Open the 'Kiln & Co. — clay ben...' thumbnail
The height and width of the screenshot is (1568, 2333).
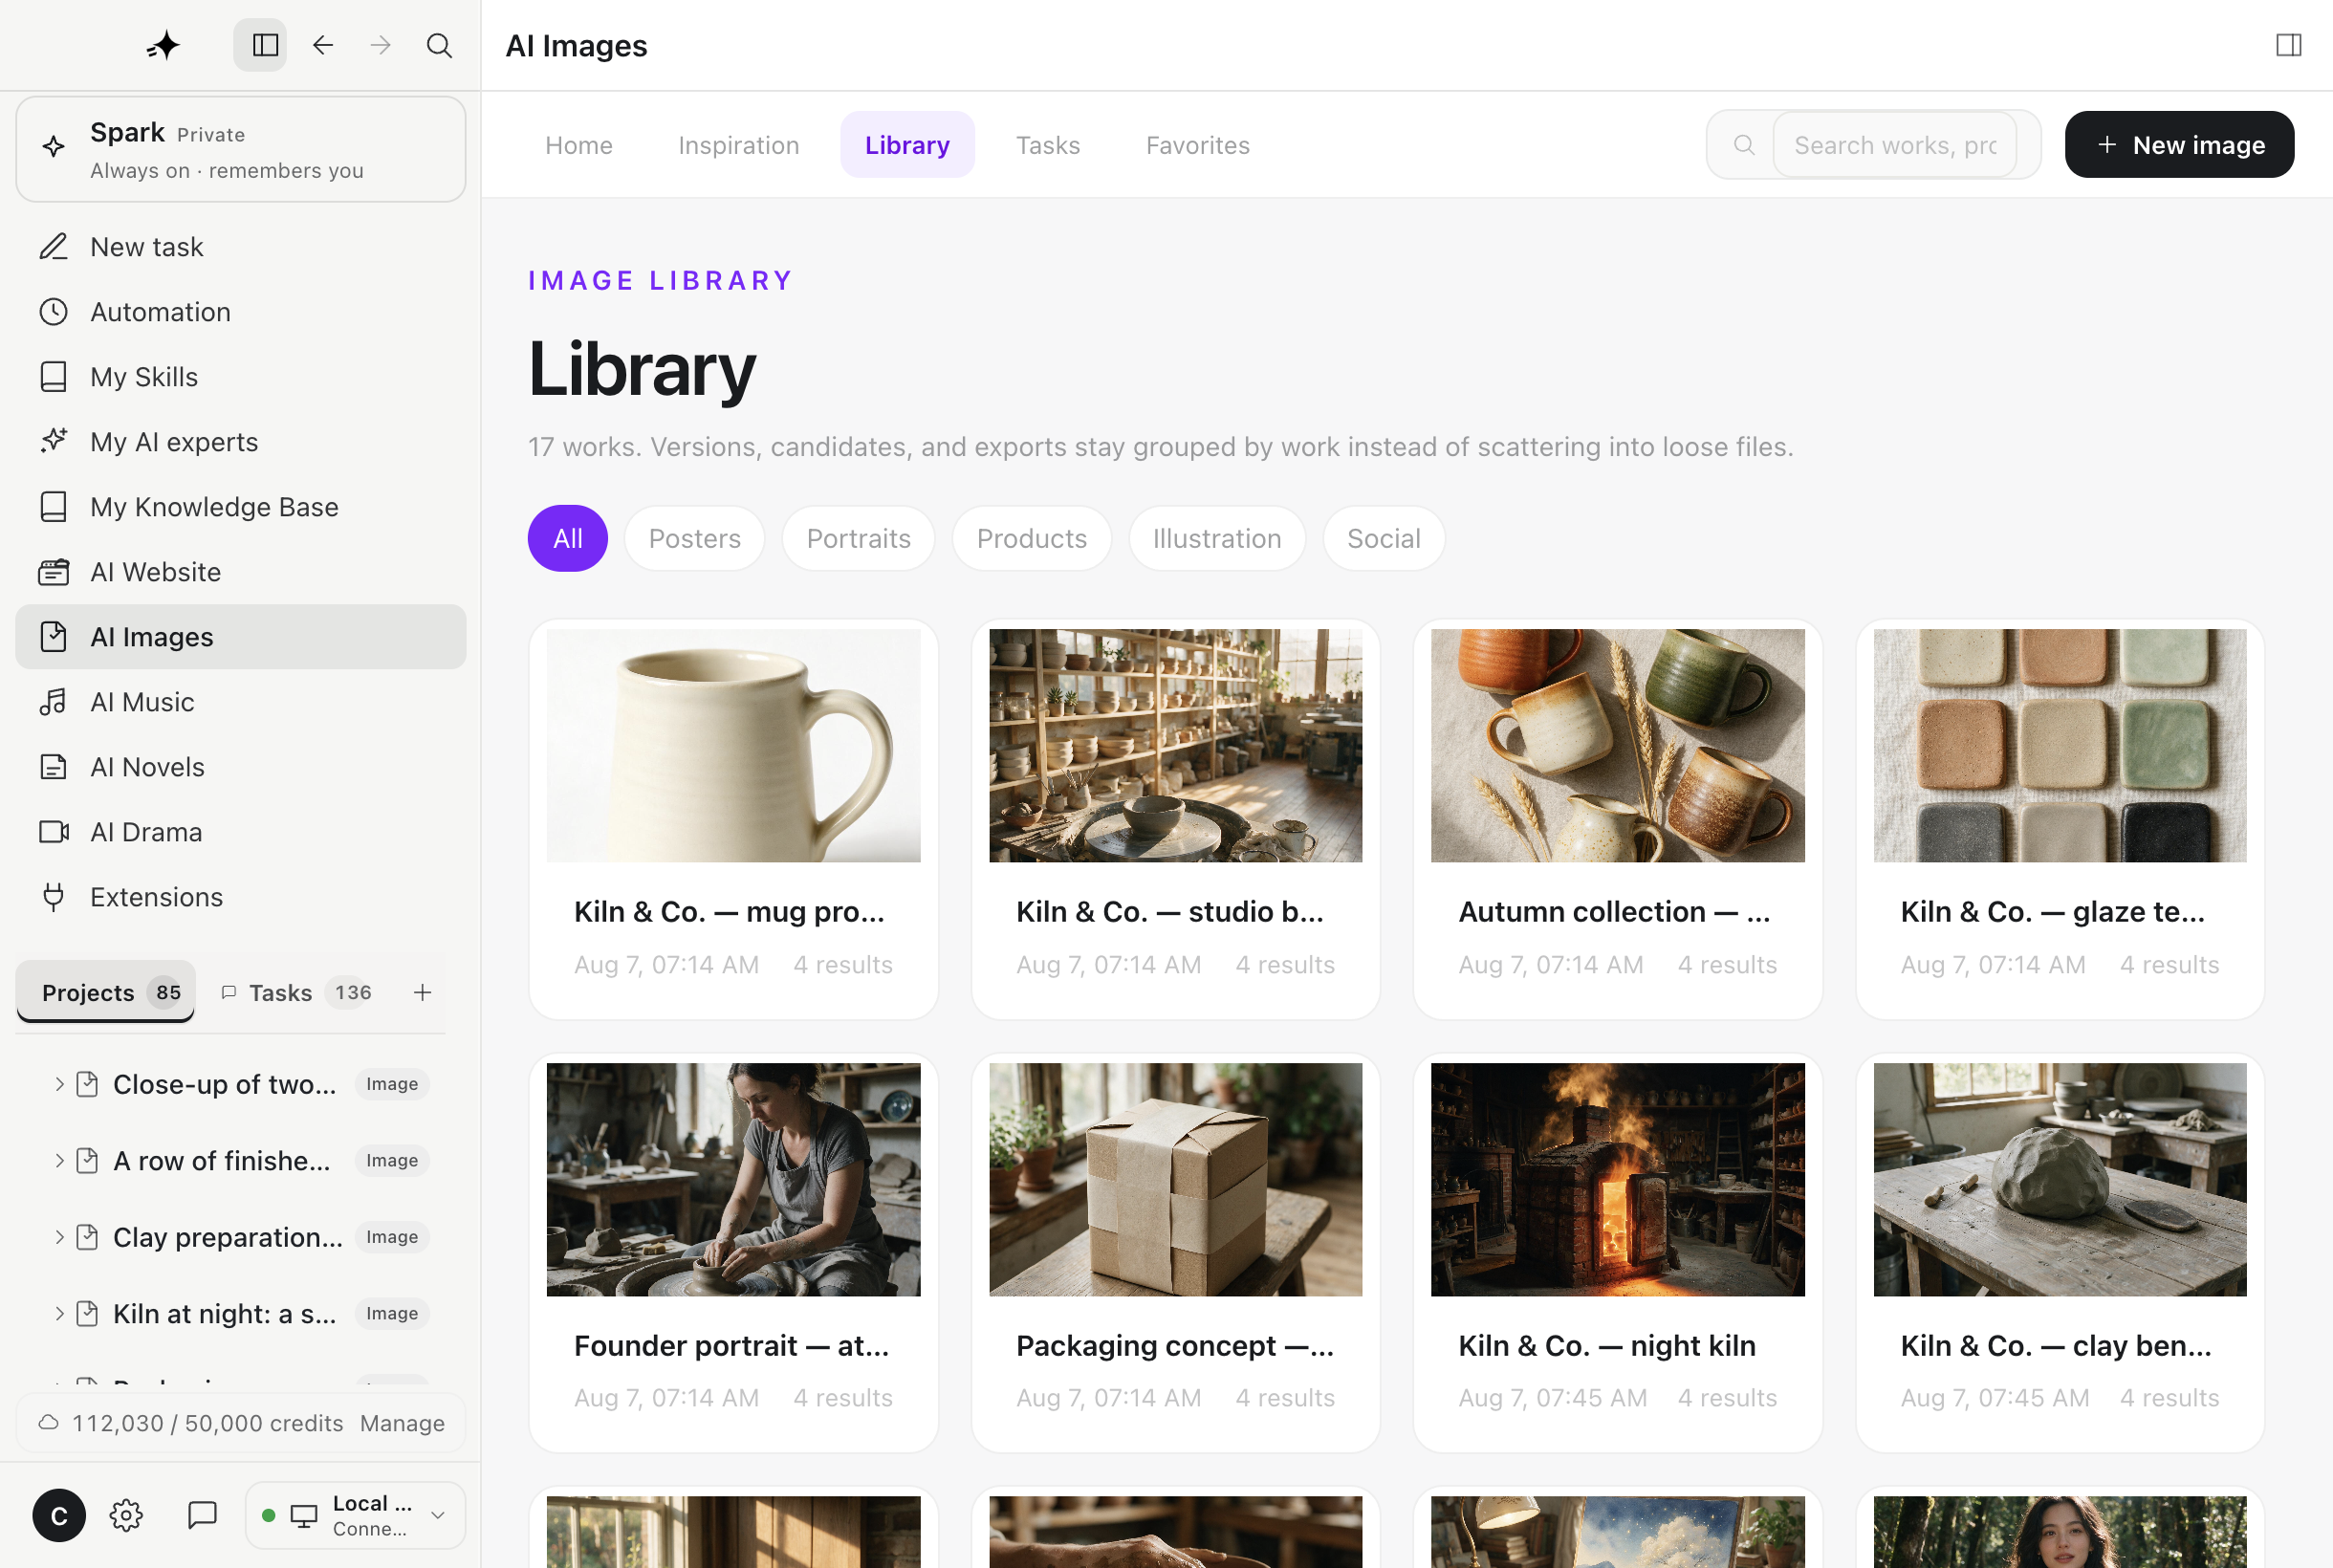tap(2060, 1180)
